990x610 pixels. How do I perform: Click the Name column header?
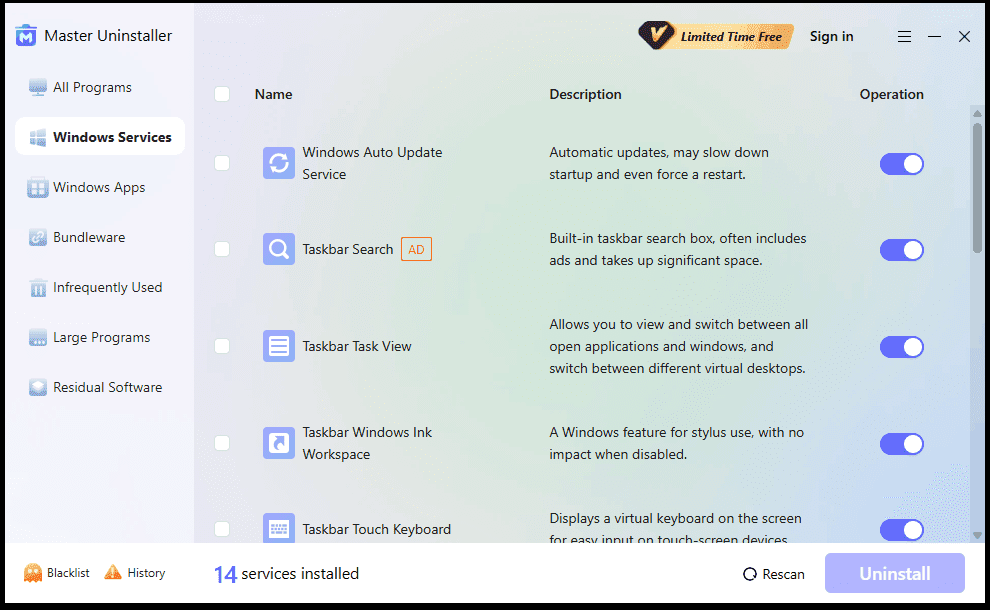coord(273,94)
